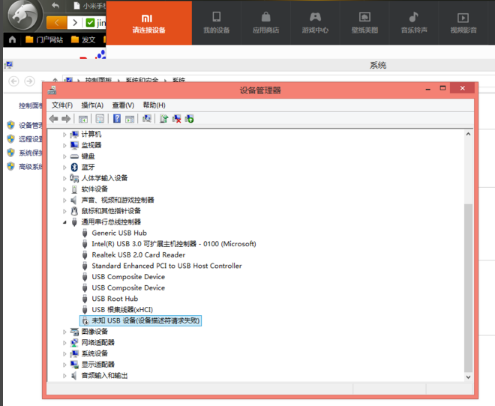Click the back arrow in Device Manager toolbar

(x=54, y=119)
